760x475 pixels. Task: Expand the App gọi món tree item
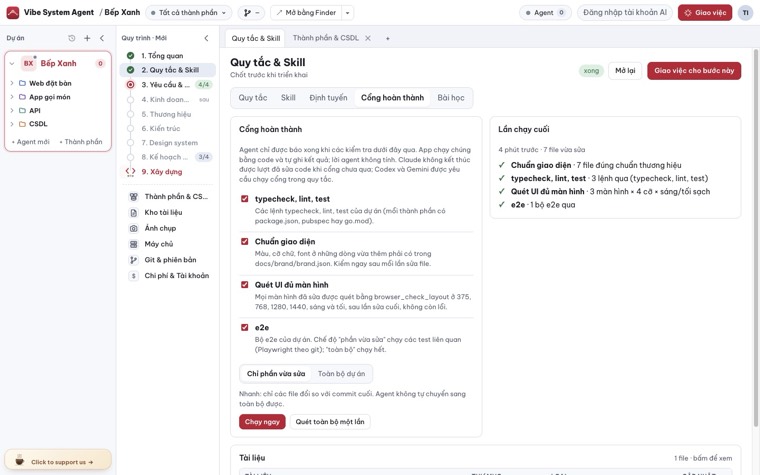(x=12, y=97)
